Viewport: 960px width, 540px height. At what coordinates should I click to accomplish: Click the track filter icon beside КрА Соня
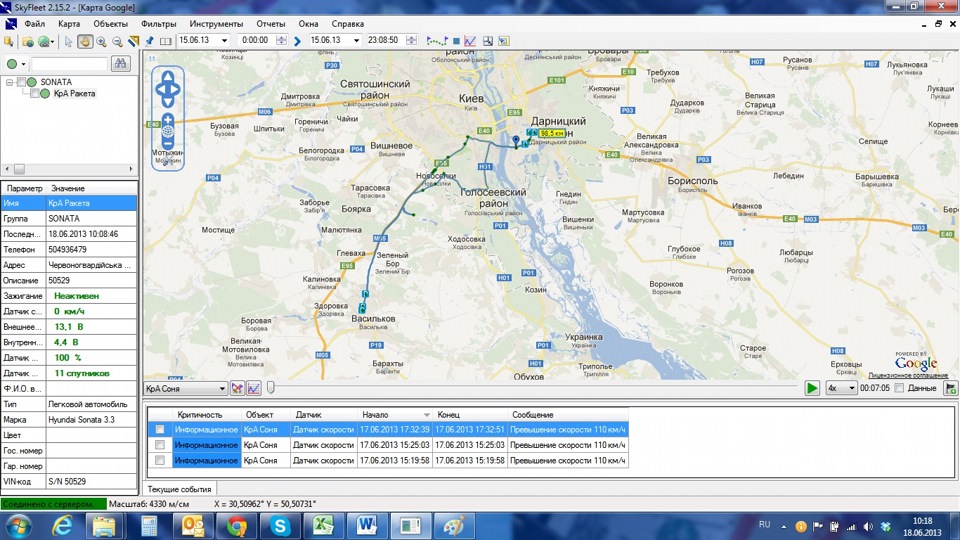point(237,388)
